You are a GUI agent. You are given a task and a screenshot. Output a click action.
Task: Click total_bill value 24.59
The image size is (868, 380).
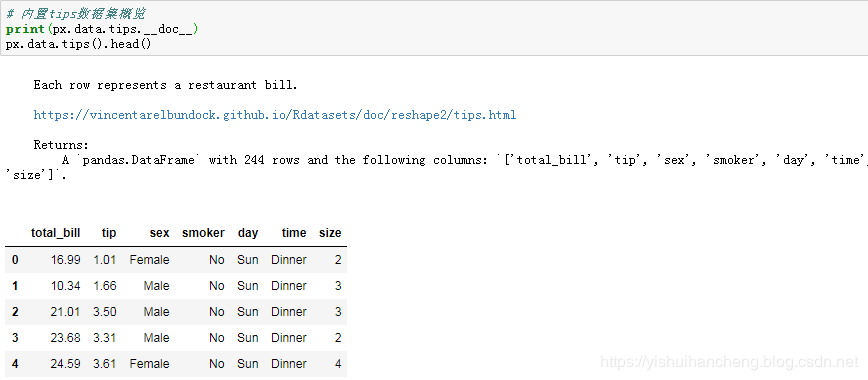[65, 364]
